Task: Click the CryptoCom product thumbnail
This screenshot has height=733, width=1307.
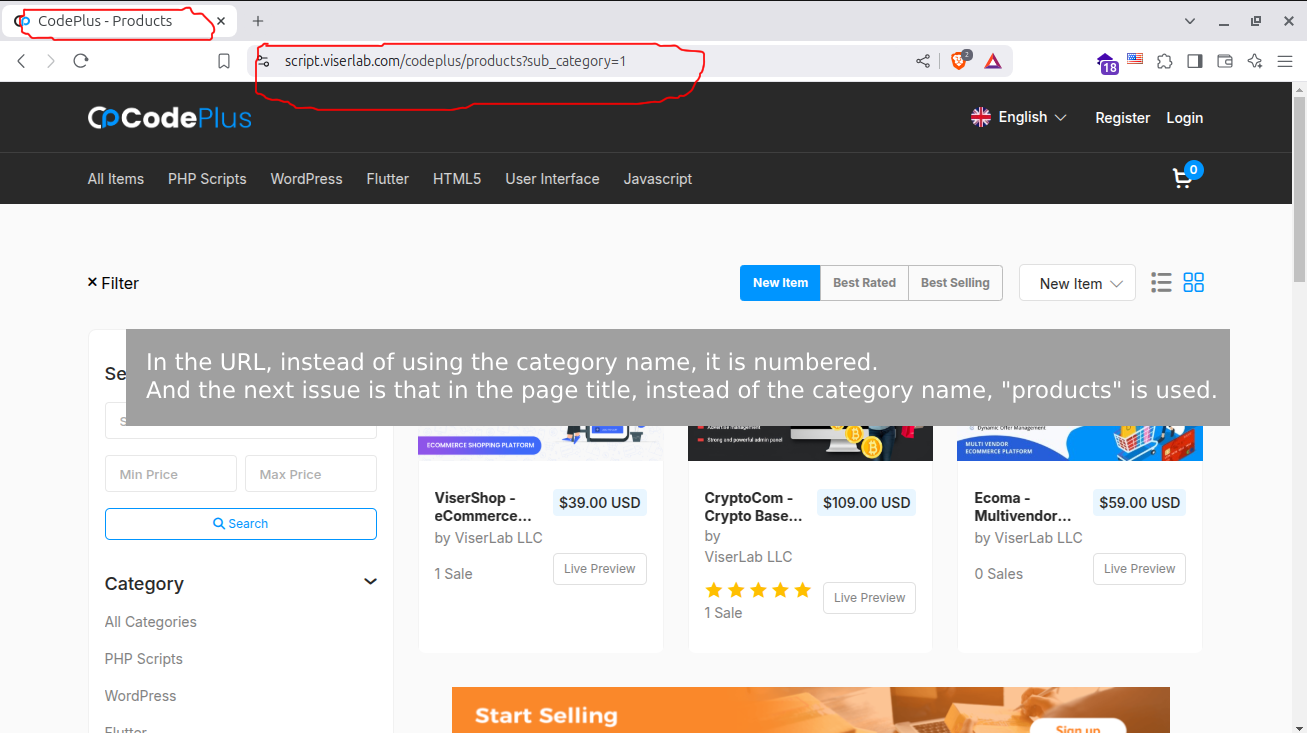Action: click(810, 443)
